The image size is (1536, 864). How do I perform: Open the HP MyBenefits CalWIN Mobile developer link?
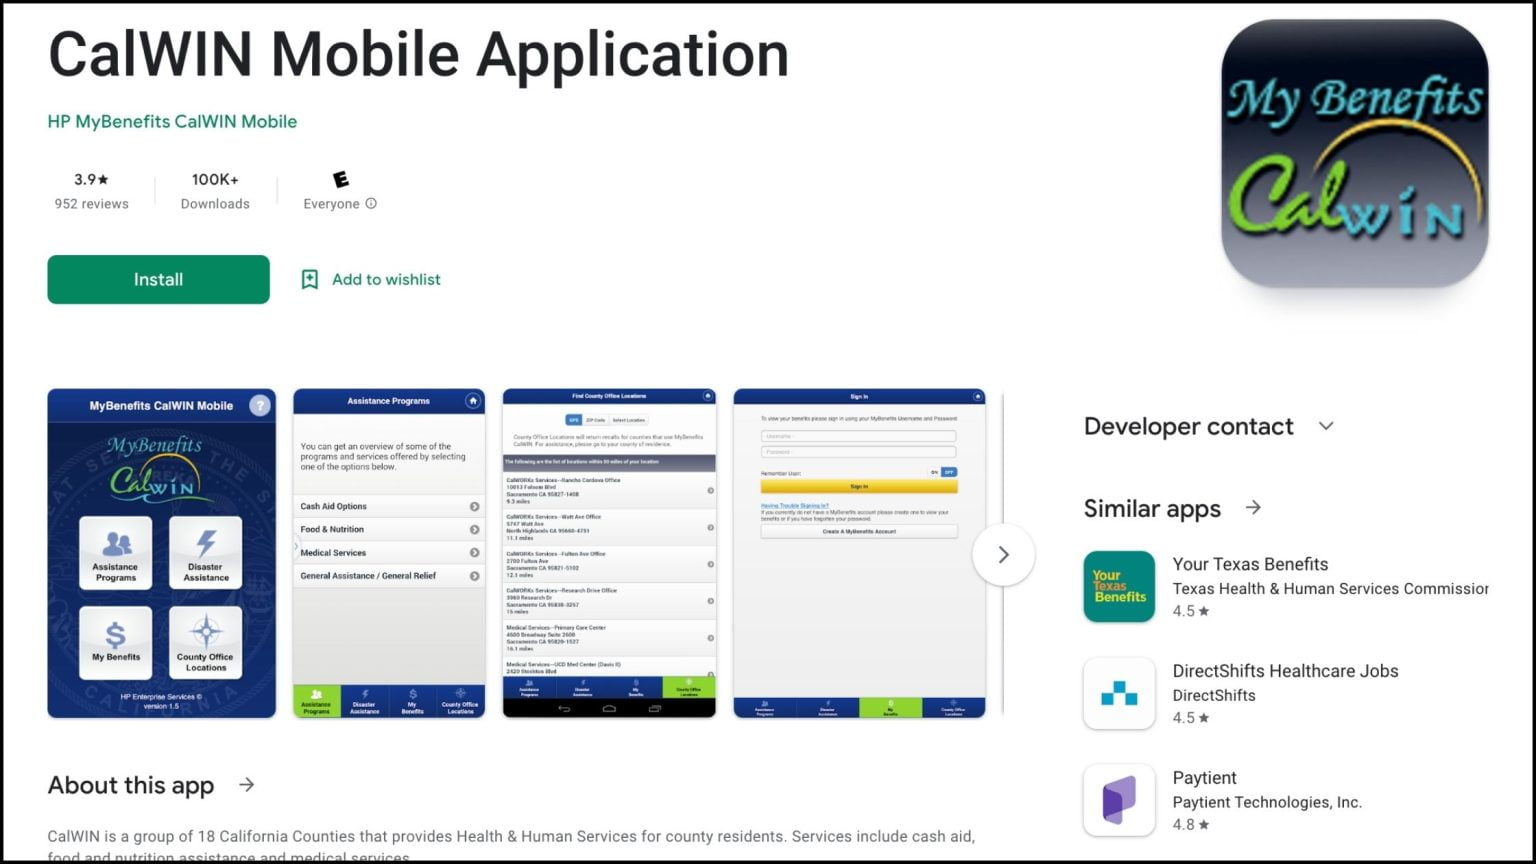pos(172,122)
